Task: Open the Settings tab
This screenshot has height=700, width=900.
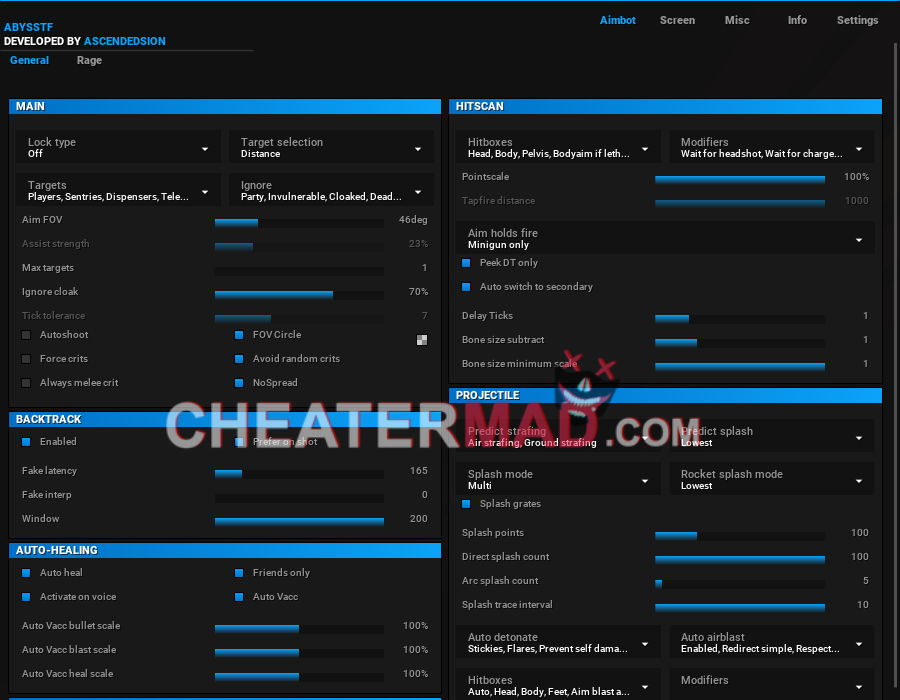Action: (858, 20)
